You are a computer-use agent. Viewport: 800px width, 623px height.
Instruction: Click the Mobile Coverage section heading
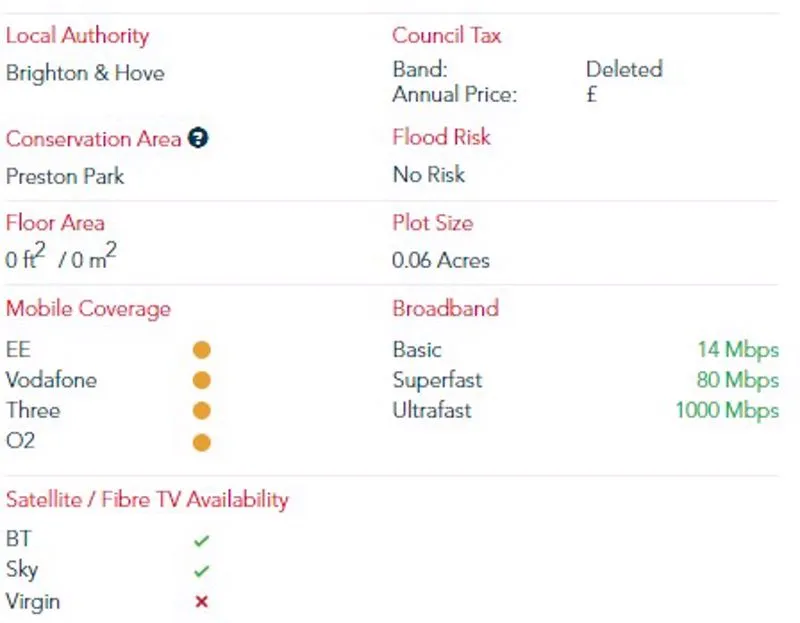[88, 309]
